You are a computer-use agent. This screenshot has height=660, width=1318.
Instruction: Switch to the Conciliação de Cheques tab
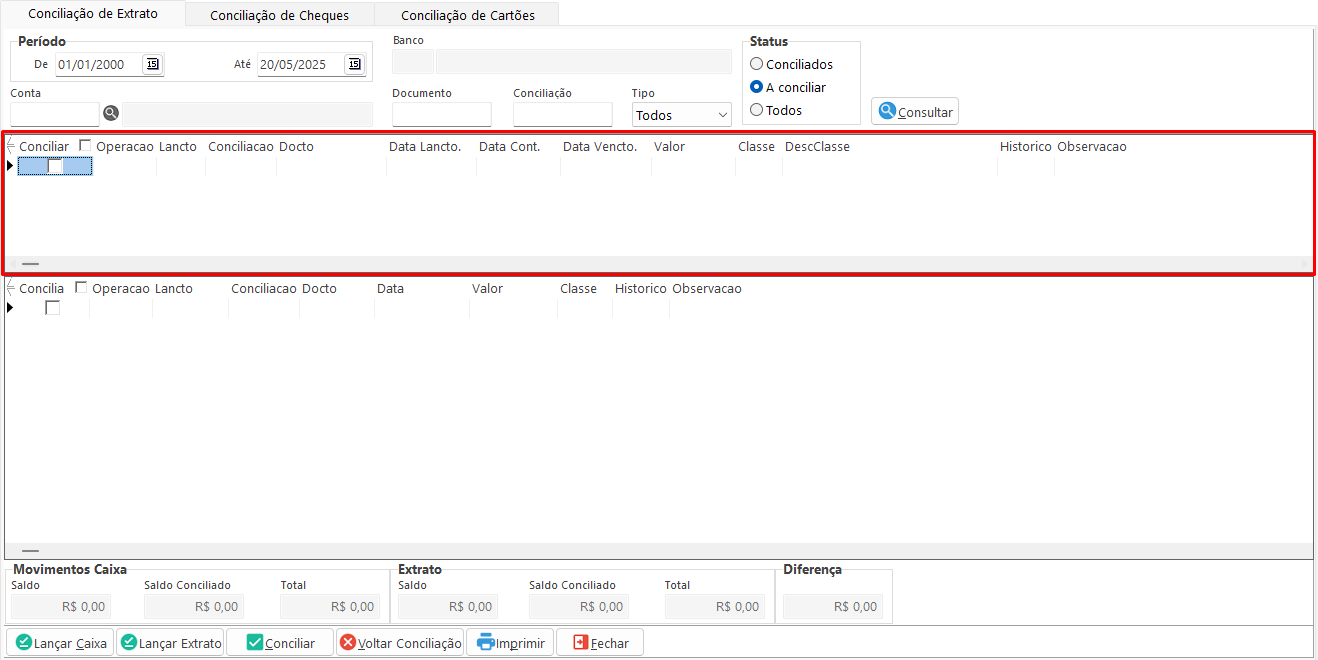click(x=279, y=15)
